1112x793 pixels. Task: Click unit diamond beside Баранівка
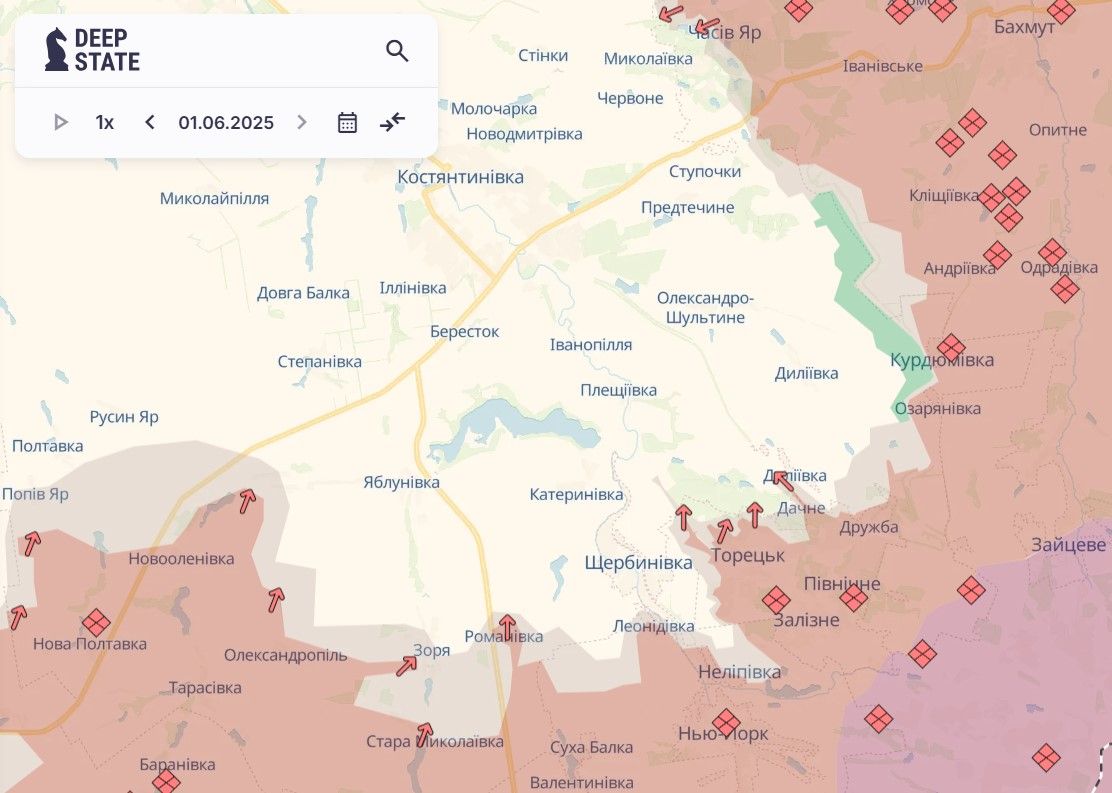166,781
